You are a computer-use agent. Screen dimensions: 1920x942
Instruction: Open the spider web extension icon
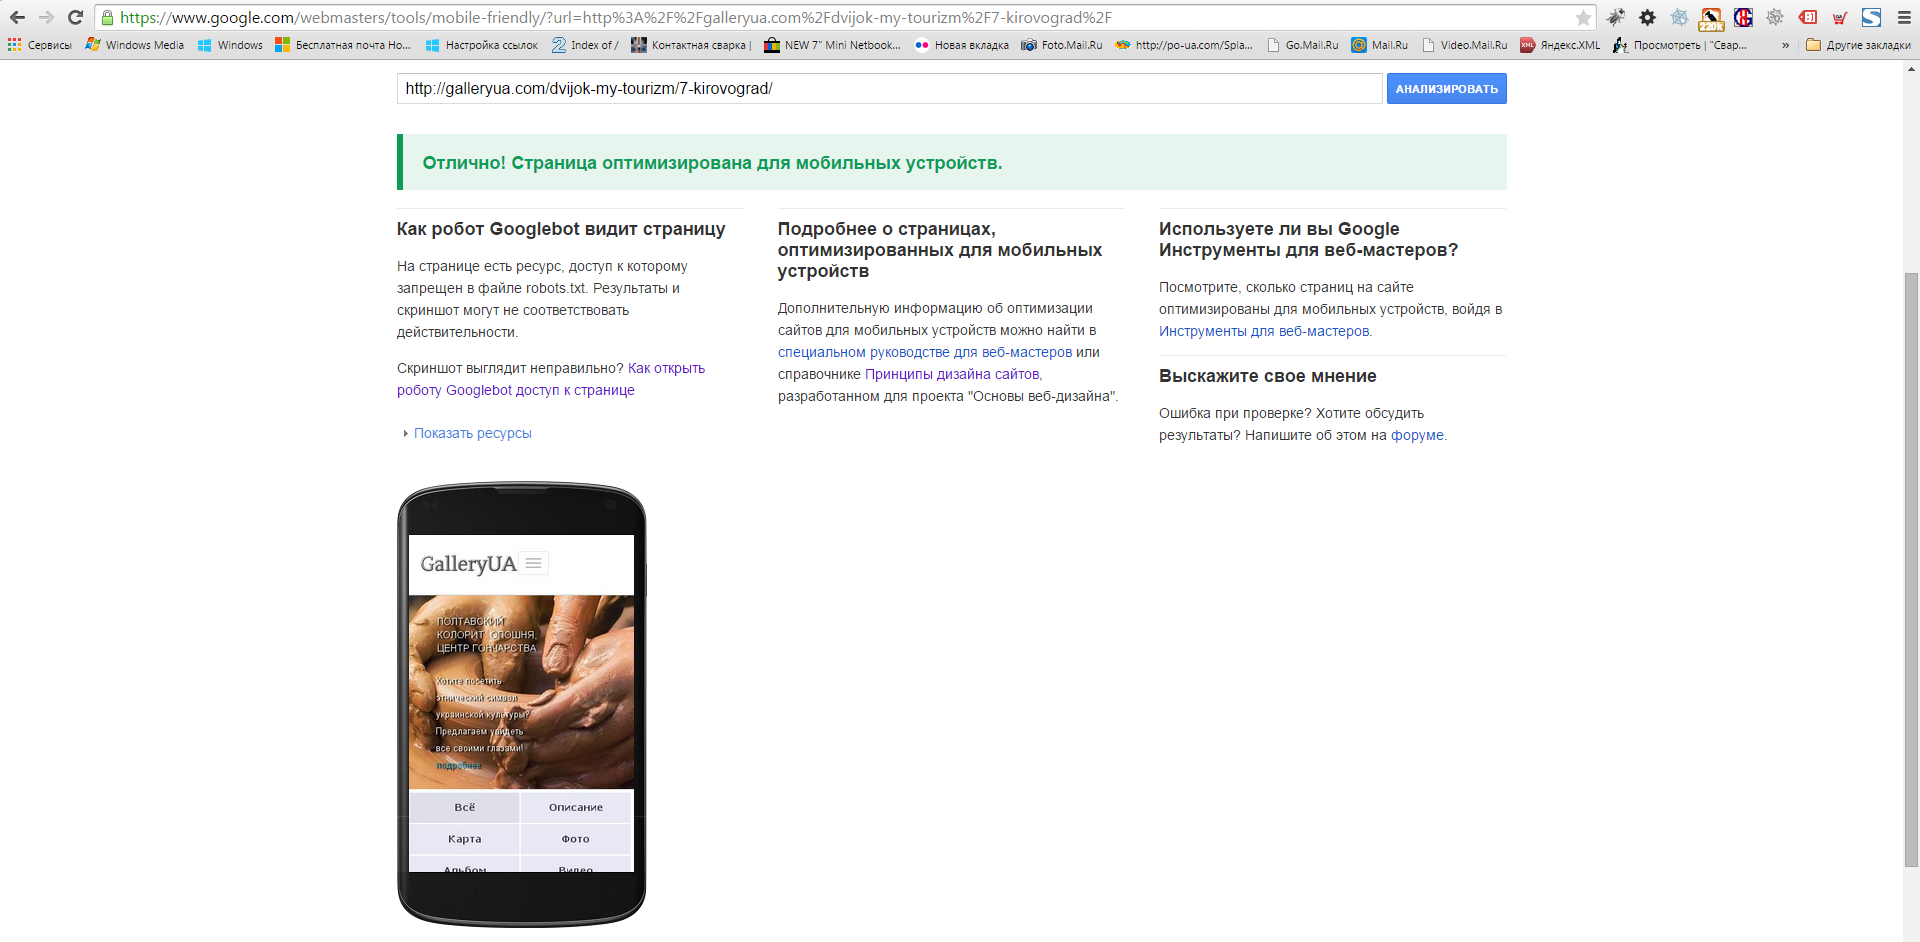point(1680,17)
